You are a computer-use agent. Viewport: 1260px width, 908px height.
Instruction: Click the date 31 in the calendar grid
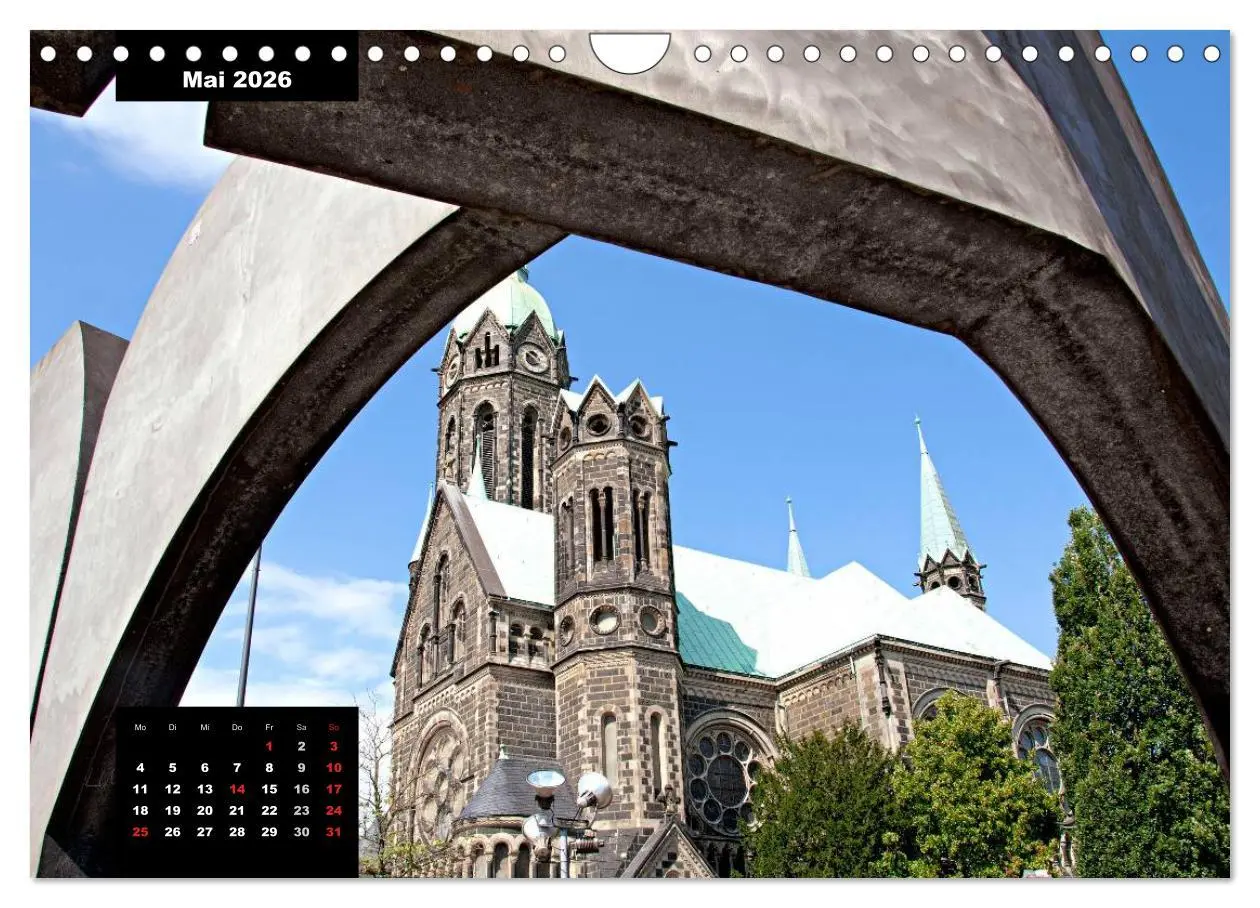point(334,831)
